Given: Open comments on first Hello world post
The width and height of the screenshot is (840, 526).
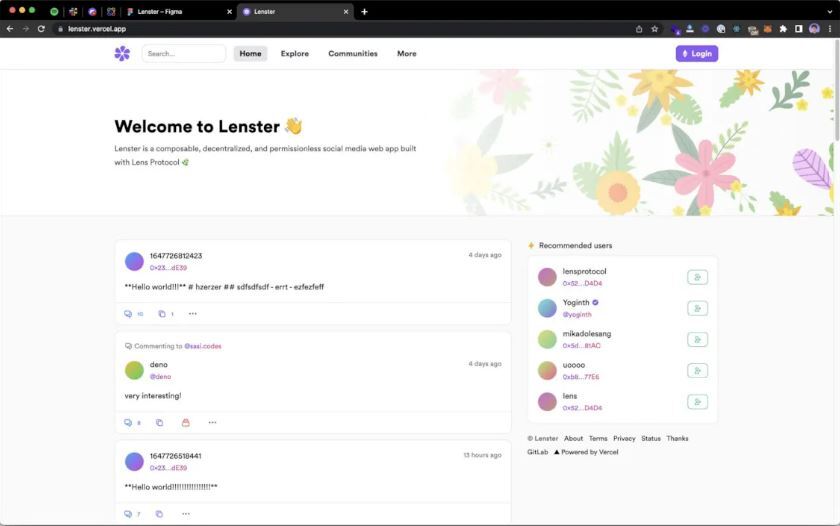Looking at the screenshot, I should click(128, 314).
